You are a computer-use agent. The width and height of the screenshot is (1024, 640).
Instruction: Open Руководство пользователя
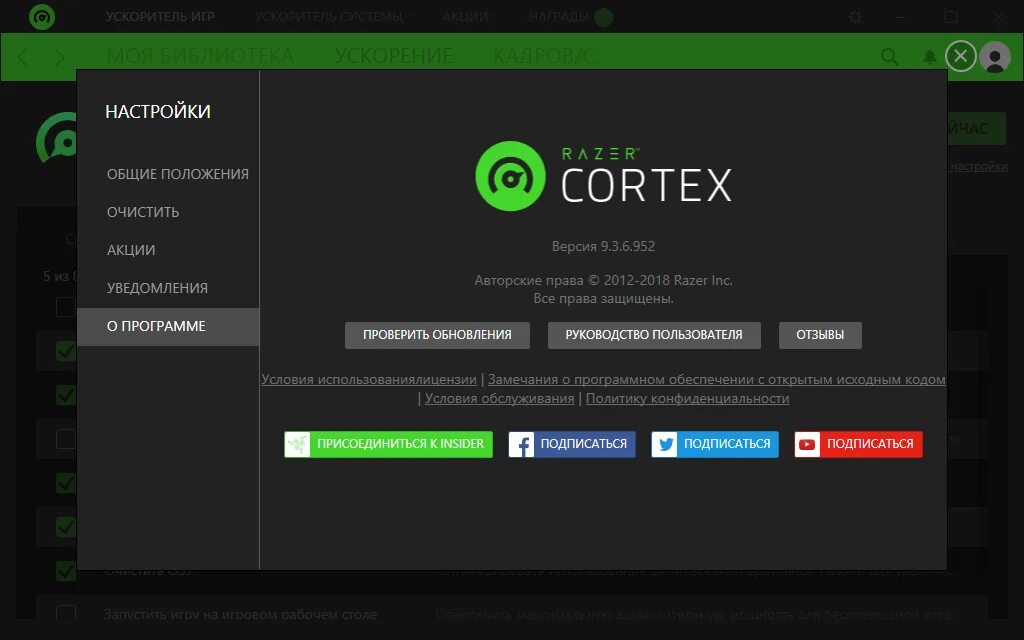click(x=654, y=335)
